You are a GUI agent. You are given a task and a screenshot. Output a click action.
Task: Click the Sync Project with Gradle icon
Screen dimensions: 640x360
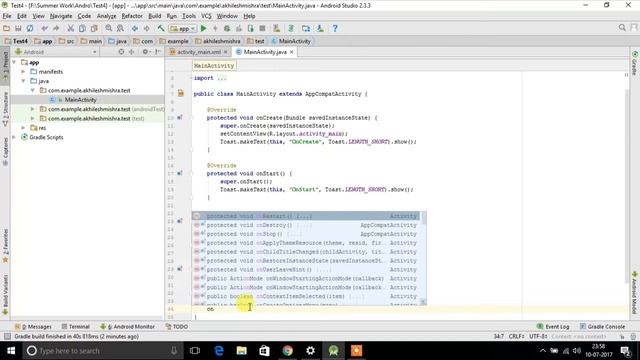[291, 28]
